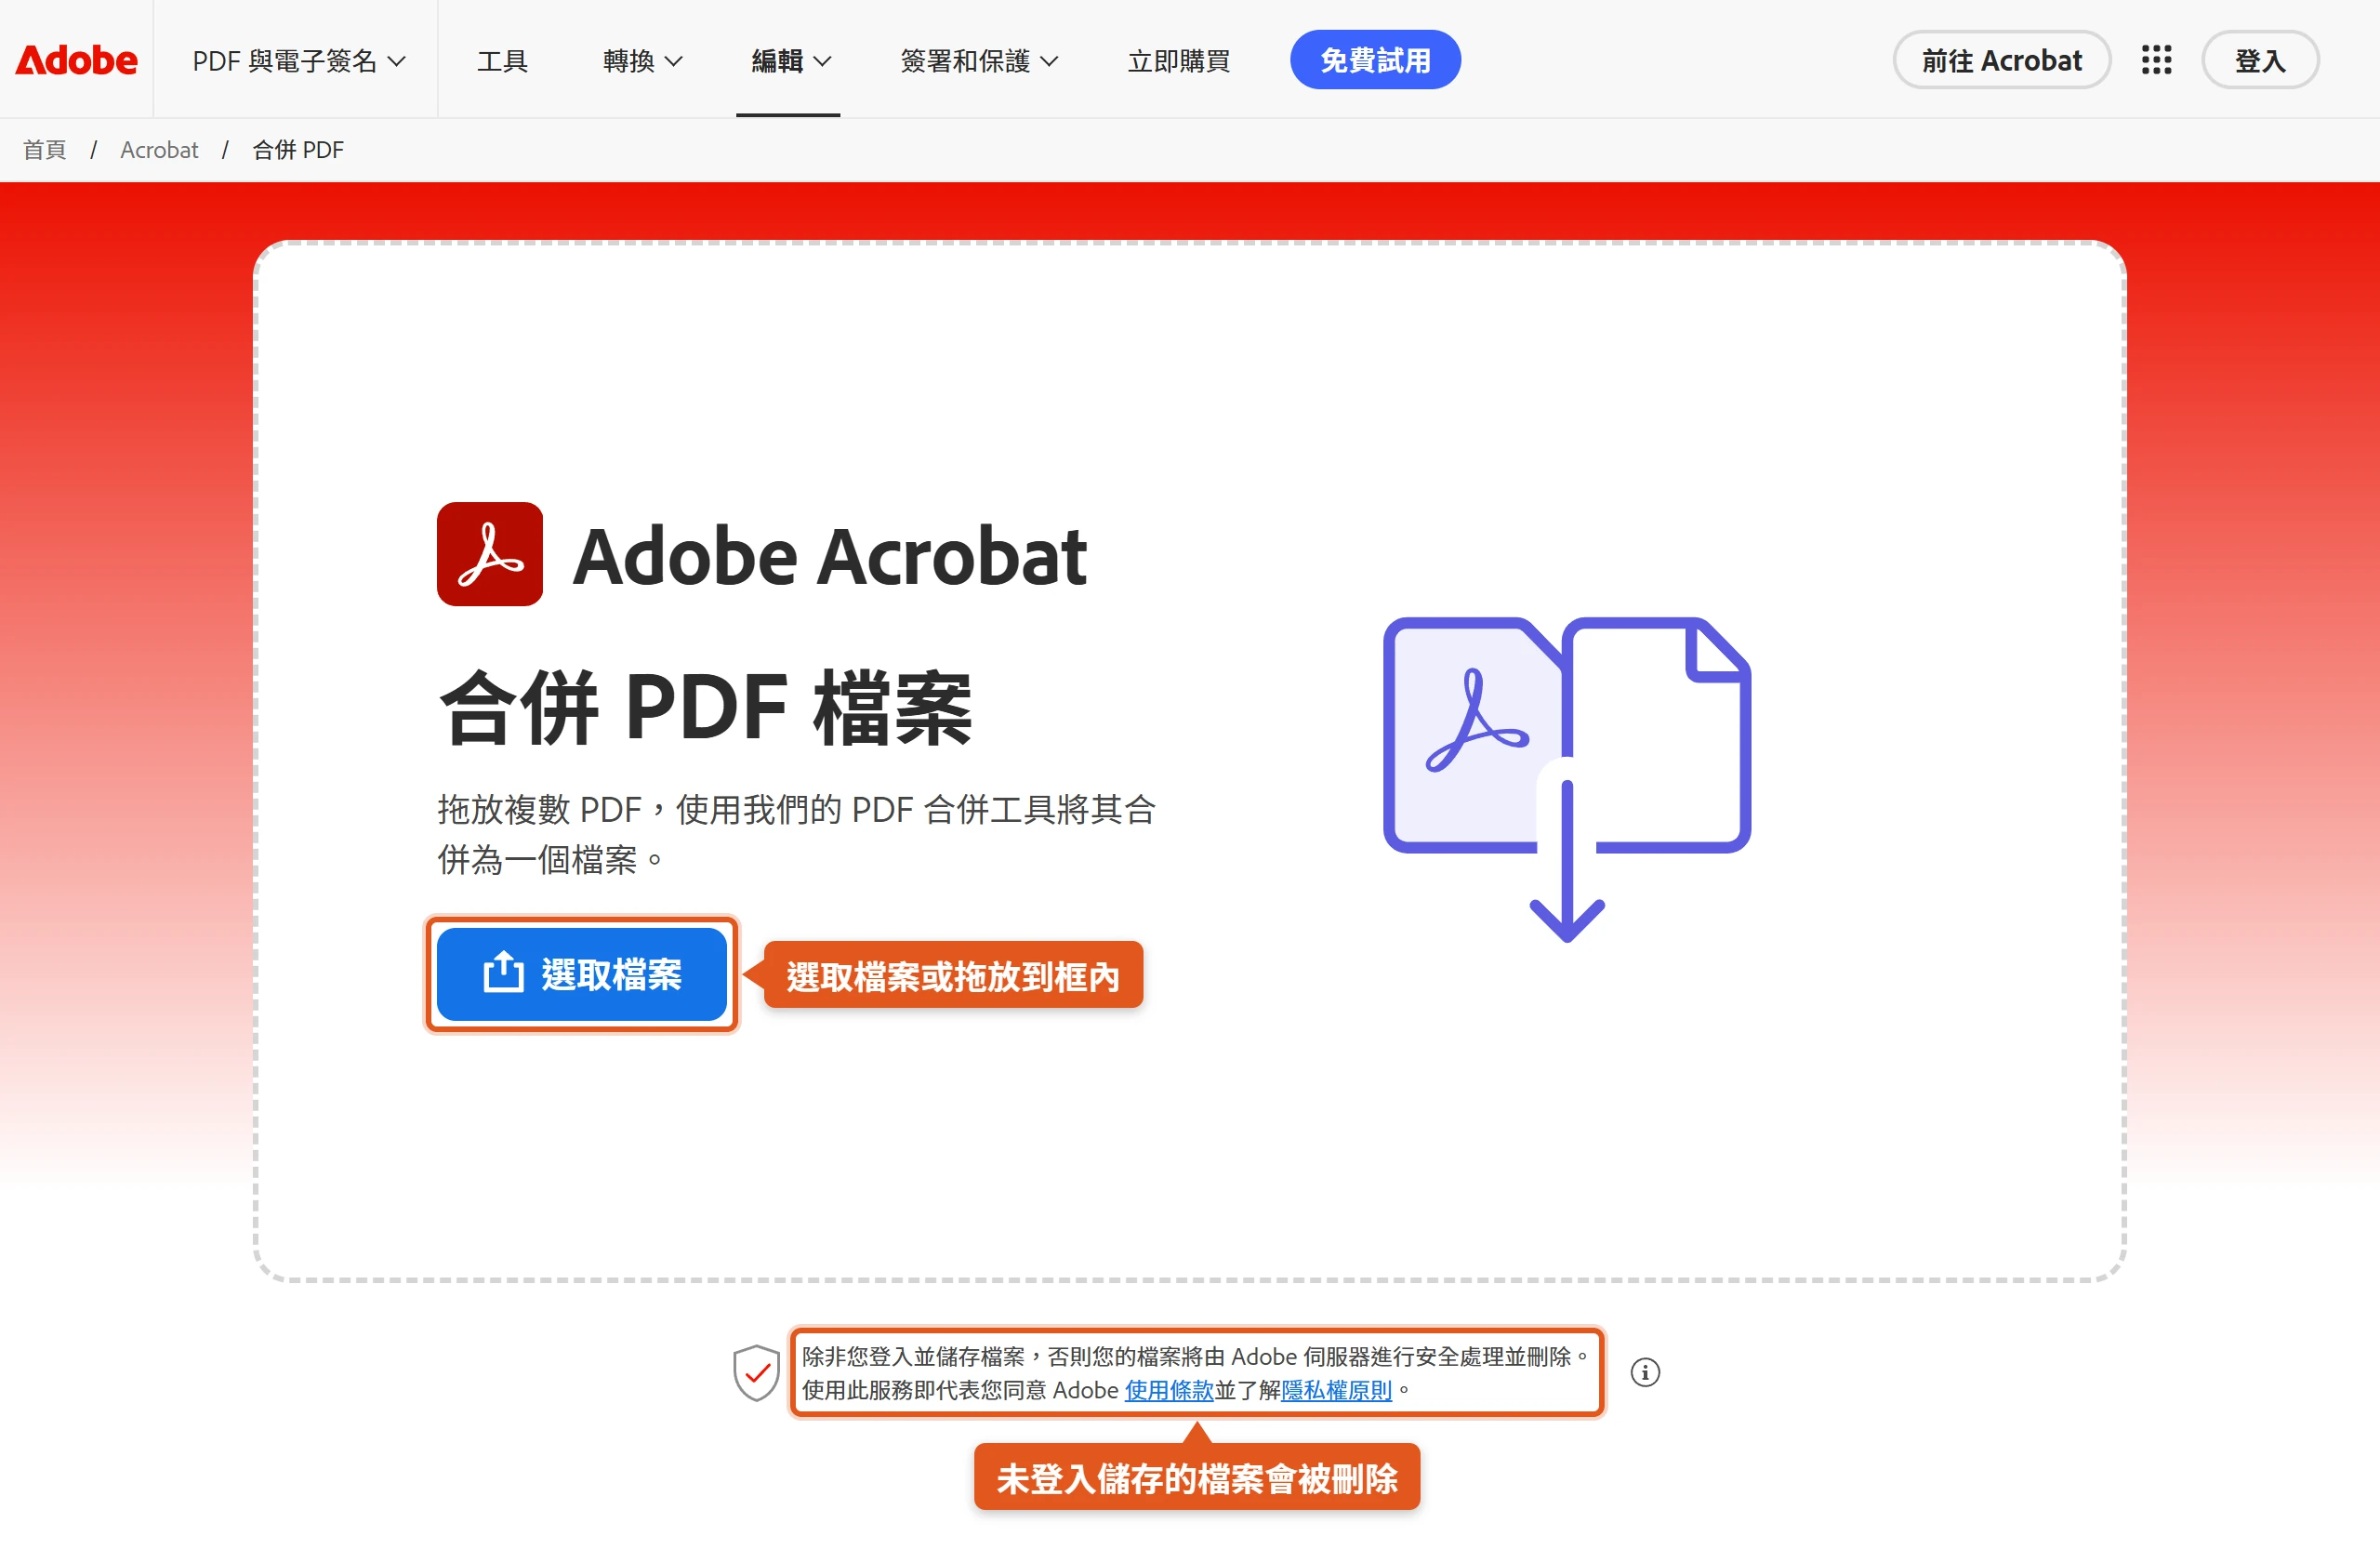Click the merge PDF documents illustration
The height and width of the screenshot is (1549, 2380).
pos(1566,779)
